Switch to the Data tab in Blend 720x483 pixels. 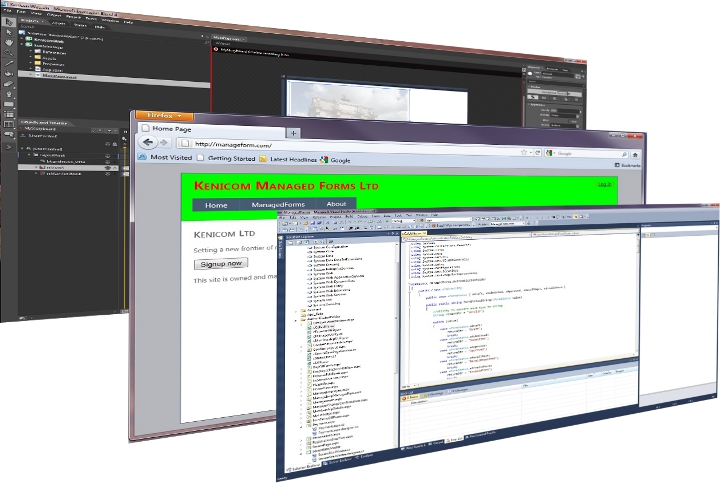click(100, 27)
